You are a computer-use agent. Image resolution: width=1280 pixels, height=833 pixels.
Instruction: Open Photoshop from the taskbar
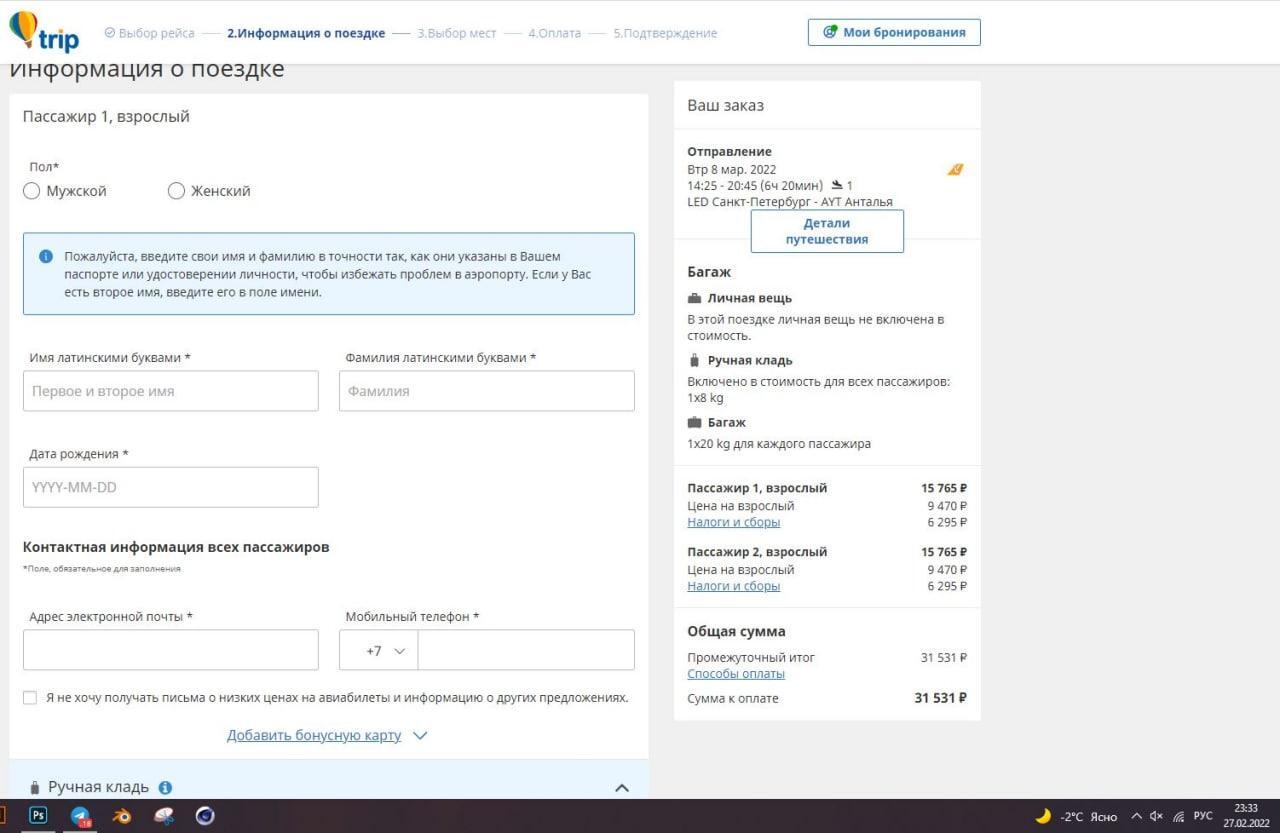pyautogui.click(x=38, y=815)
